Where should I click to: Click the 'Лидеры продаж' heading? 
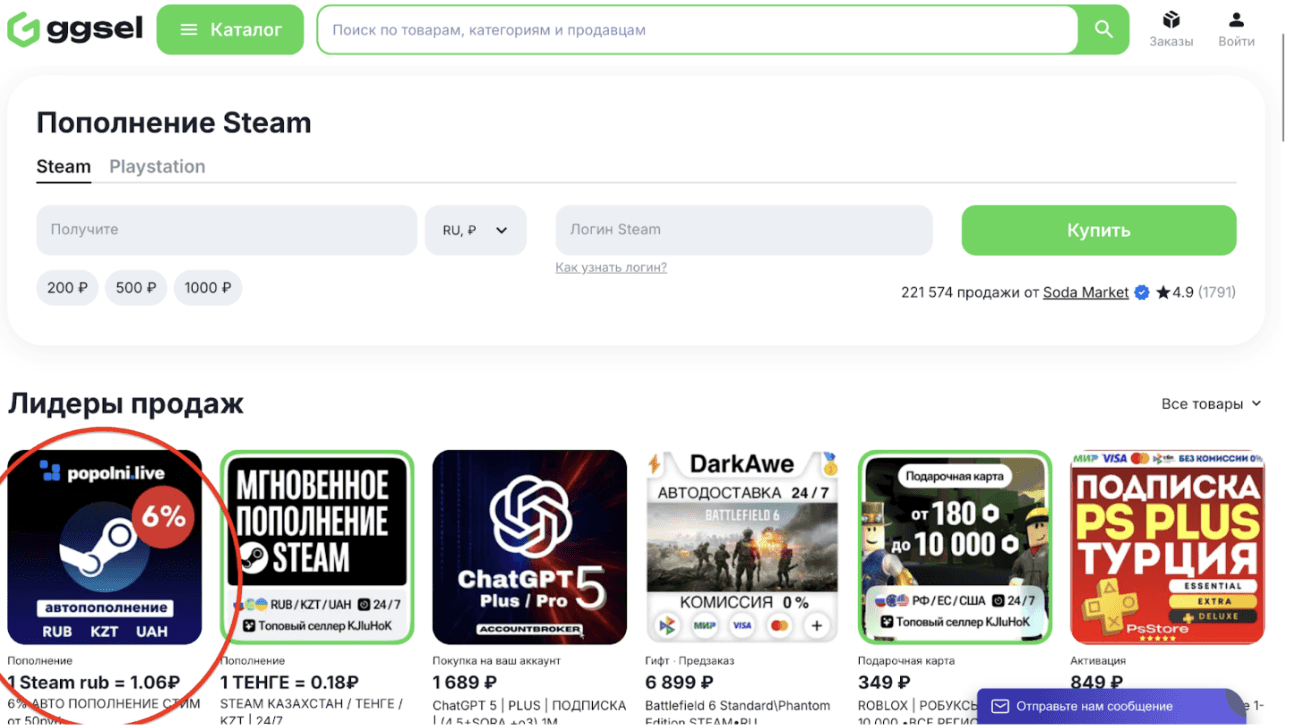[x=126, y=404]
